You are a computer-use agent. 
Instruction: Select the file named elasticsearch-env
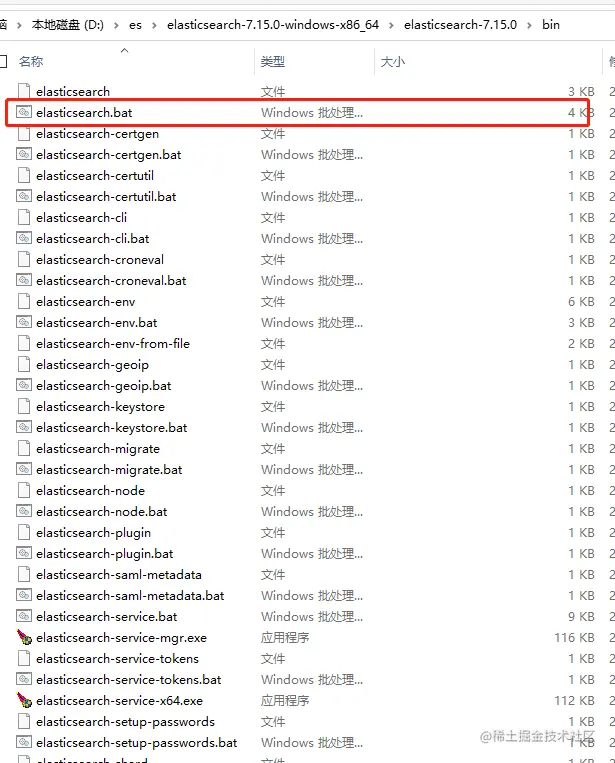pos(85,302)
